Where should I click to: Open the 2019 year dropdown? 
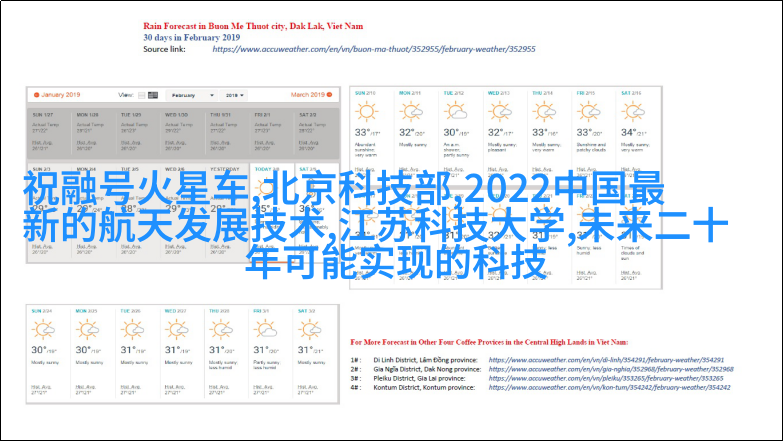coord(234,95)
